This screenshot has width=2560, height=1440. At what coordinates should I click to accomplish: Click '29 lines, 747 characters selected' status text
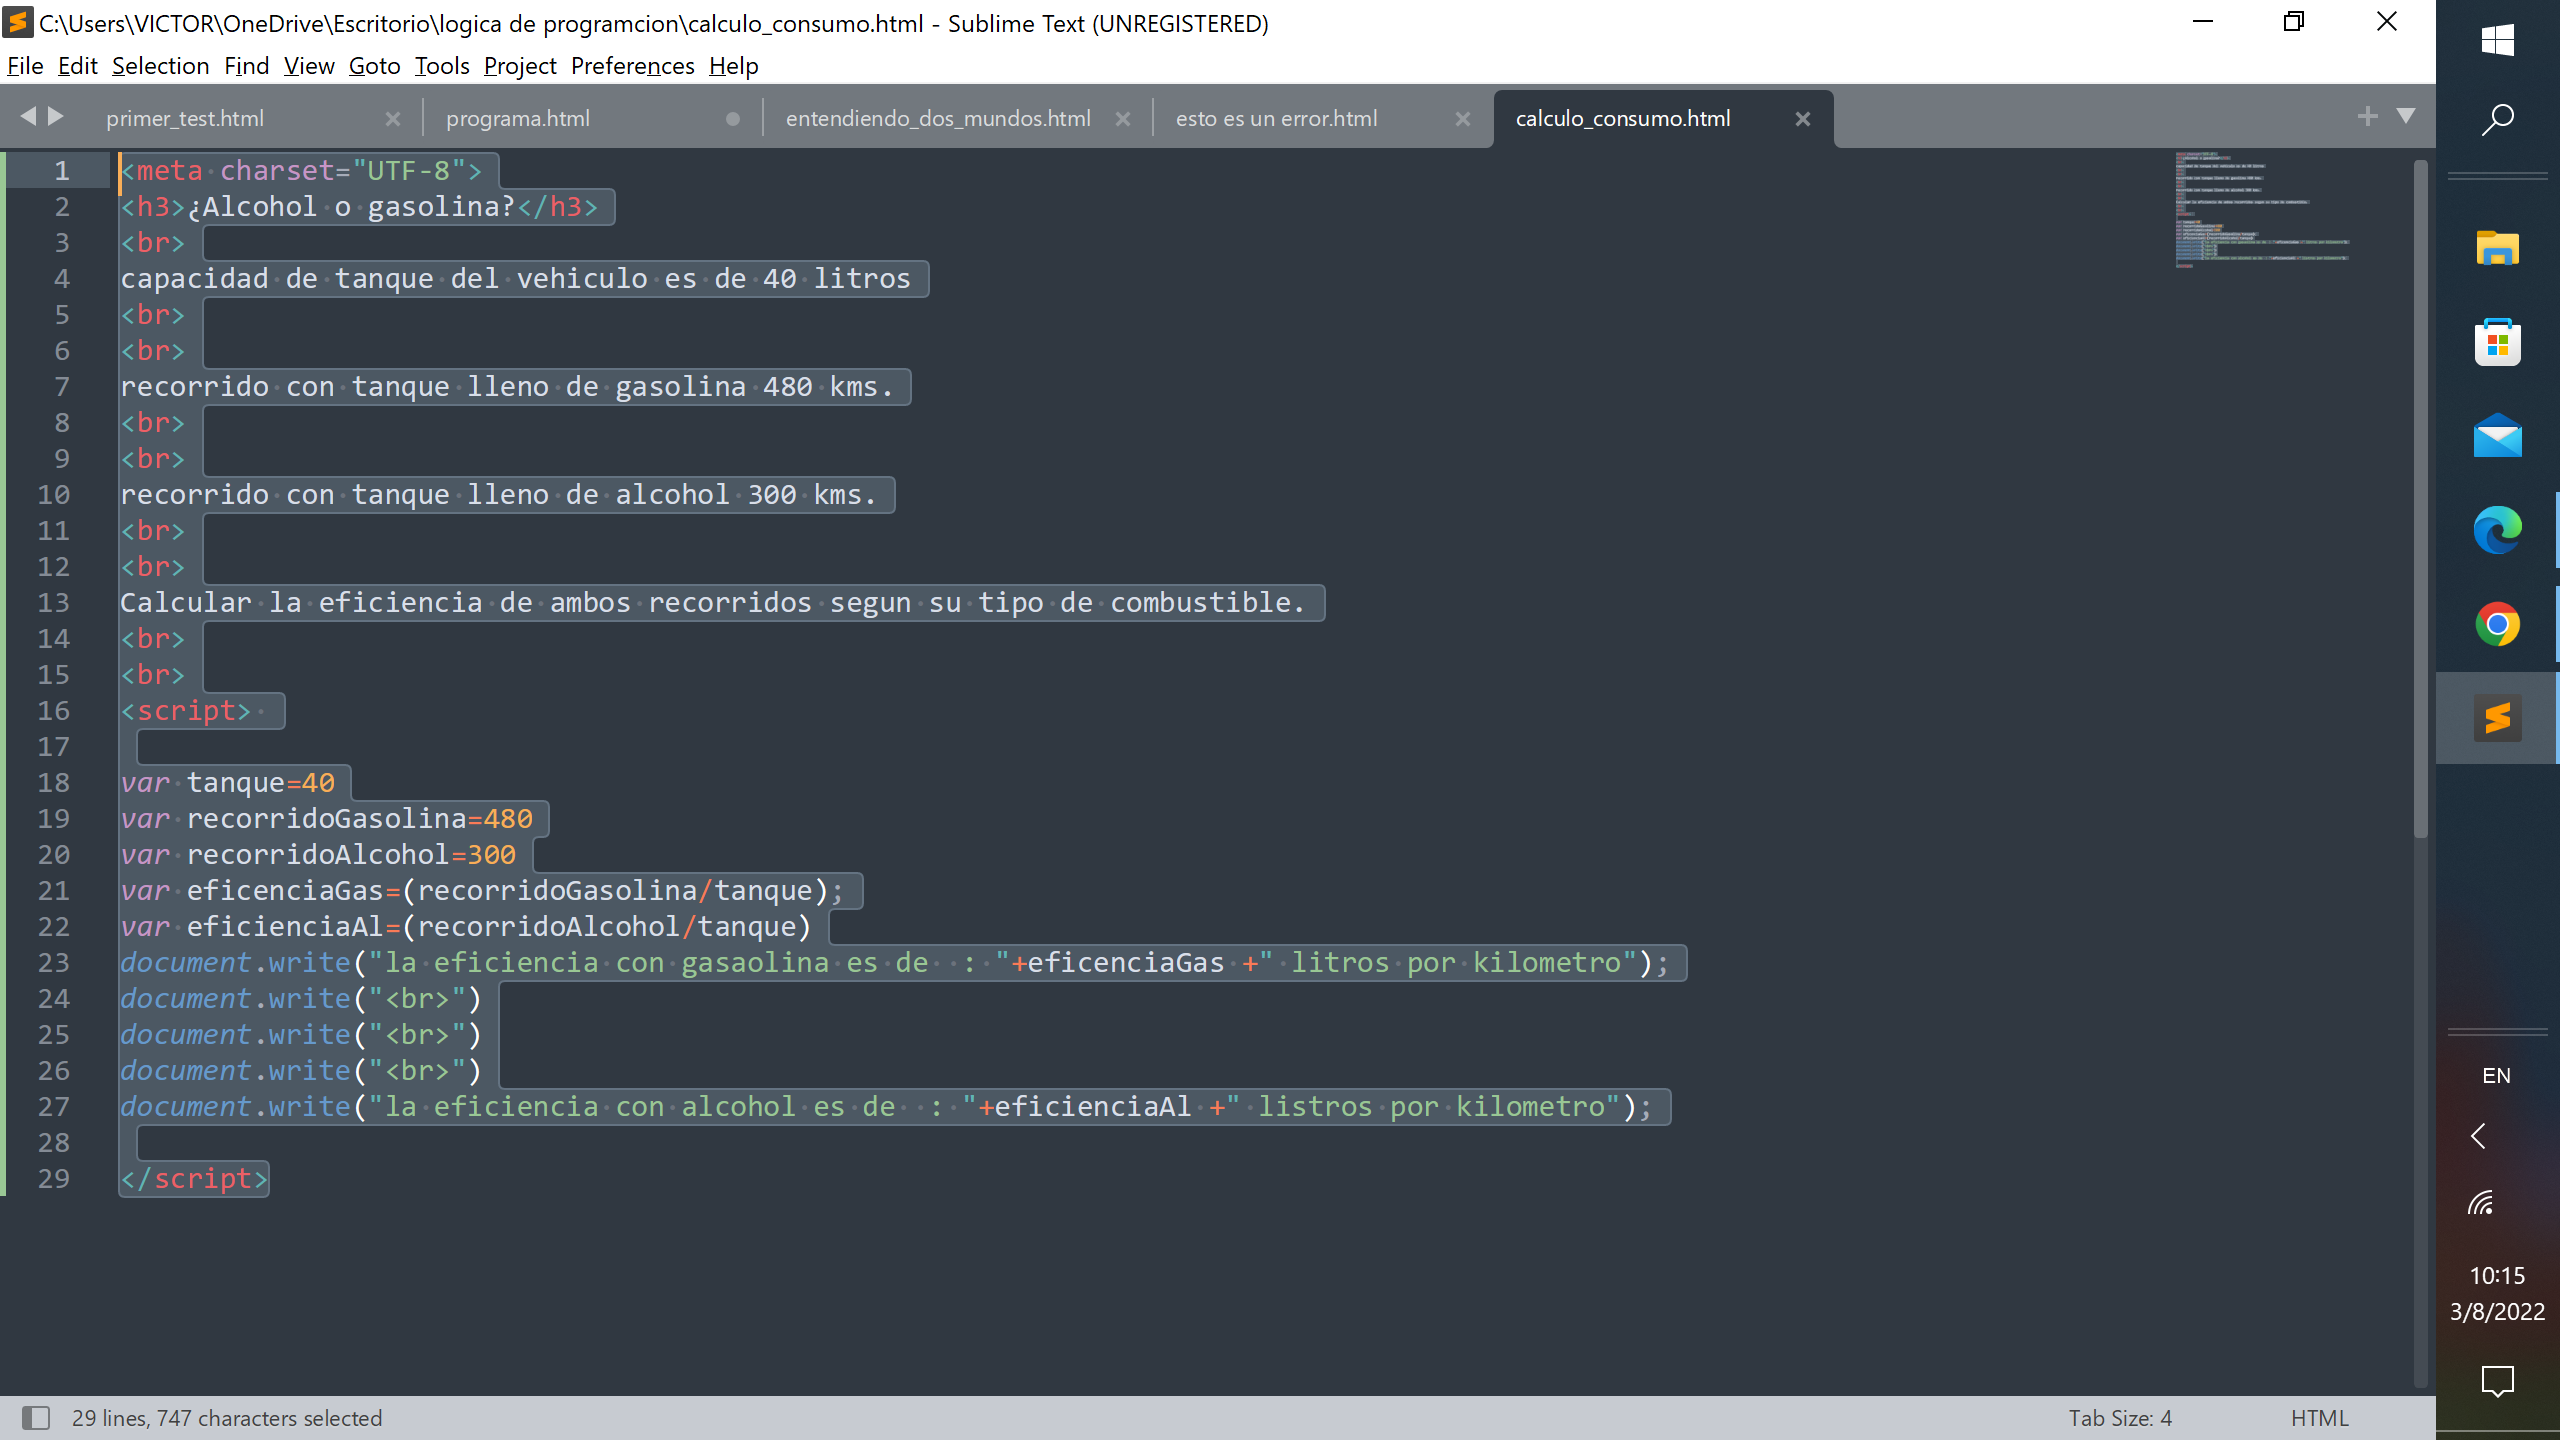(x=227, y=1418)
